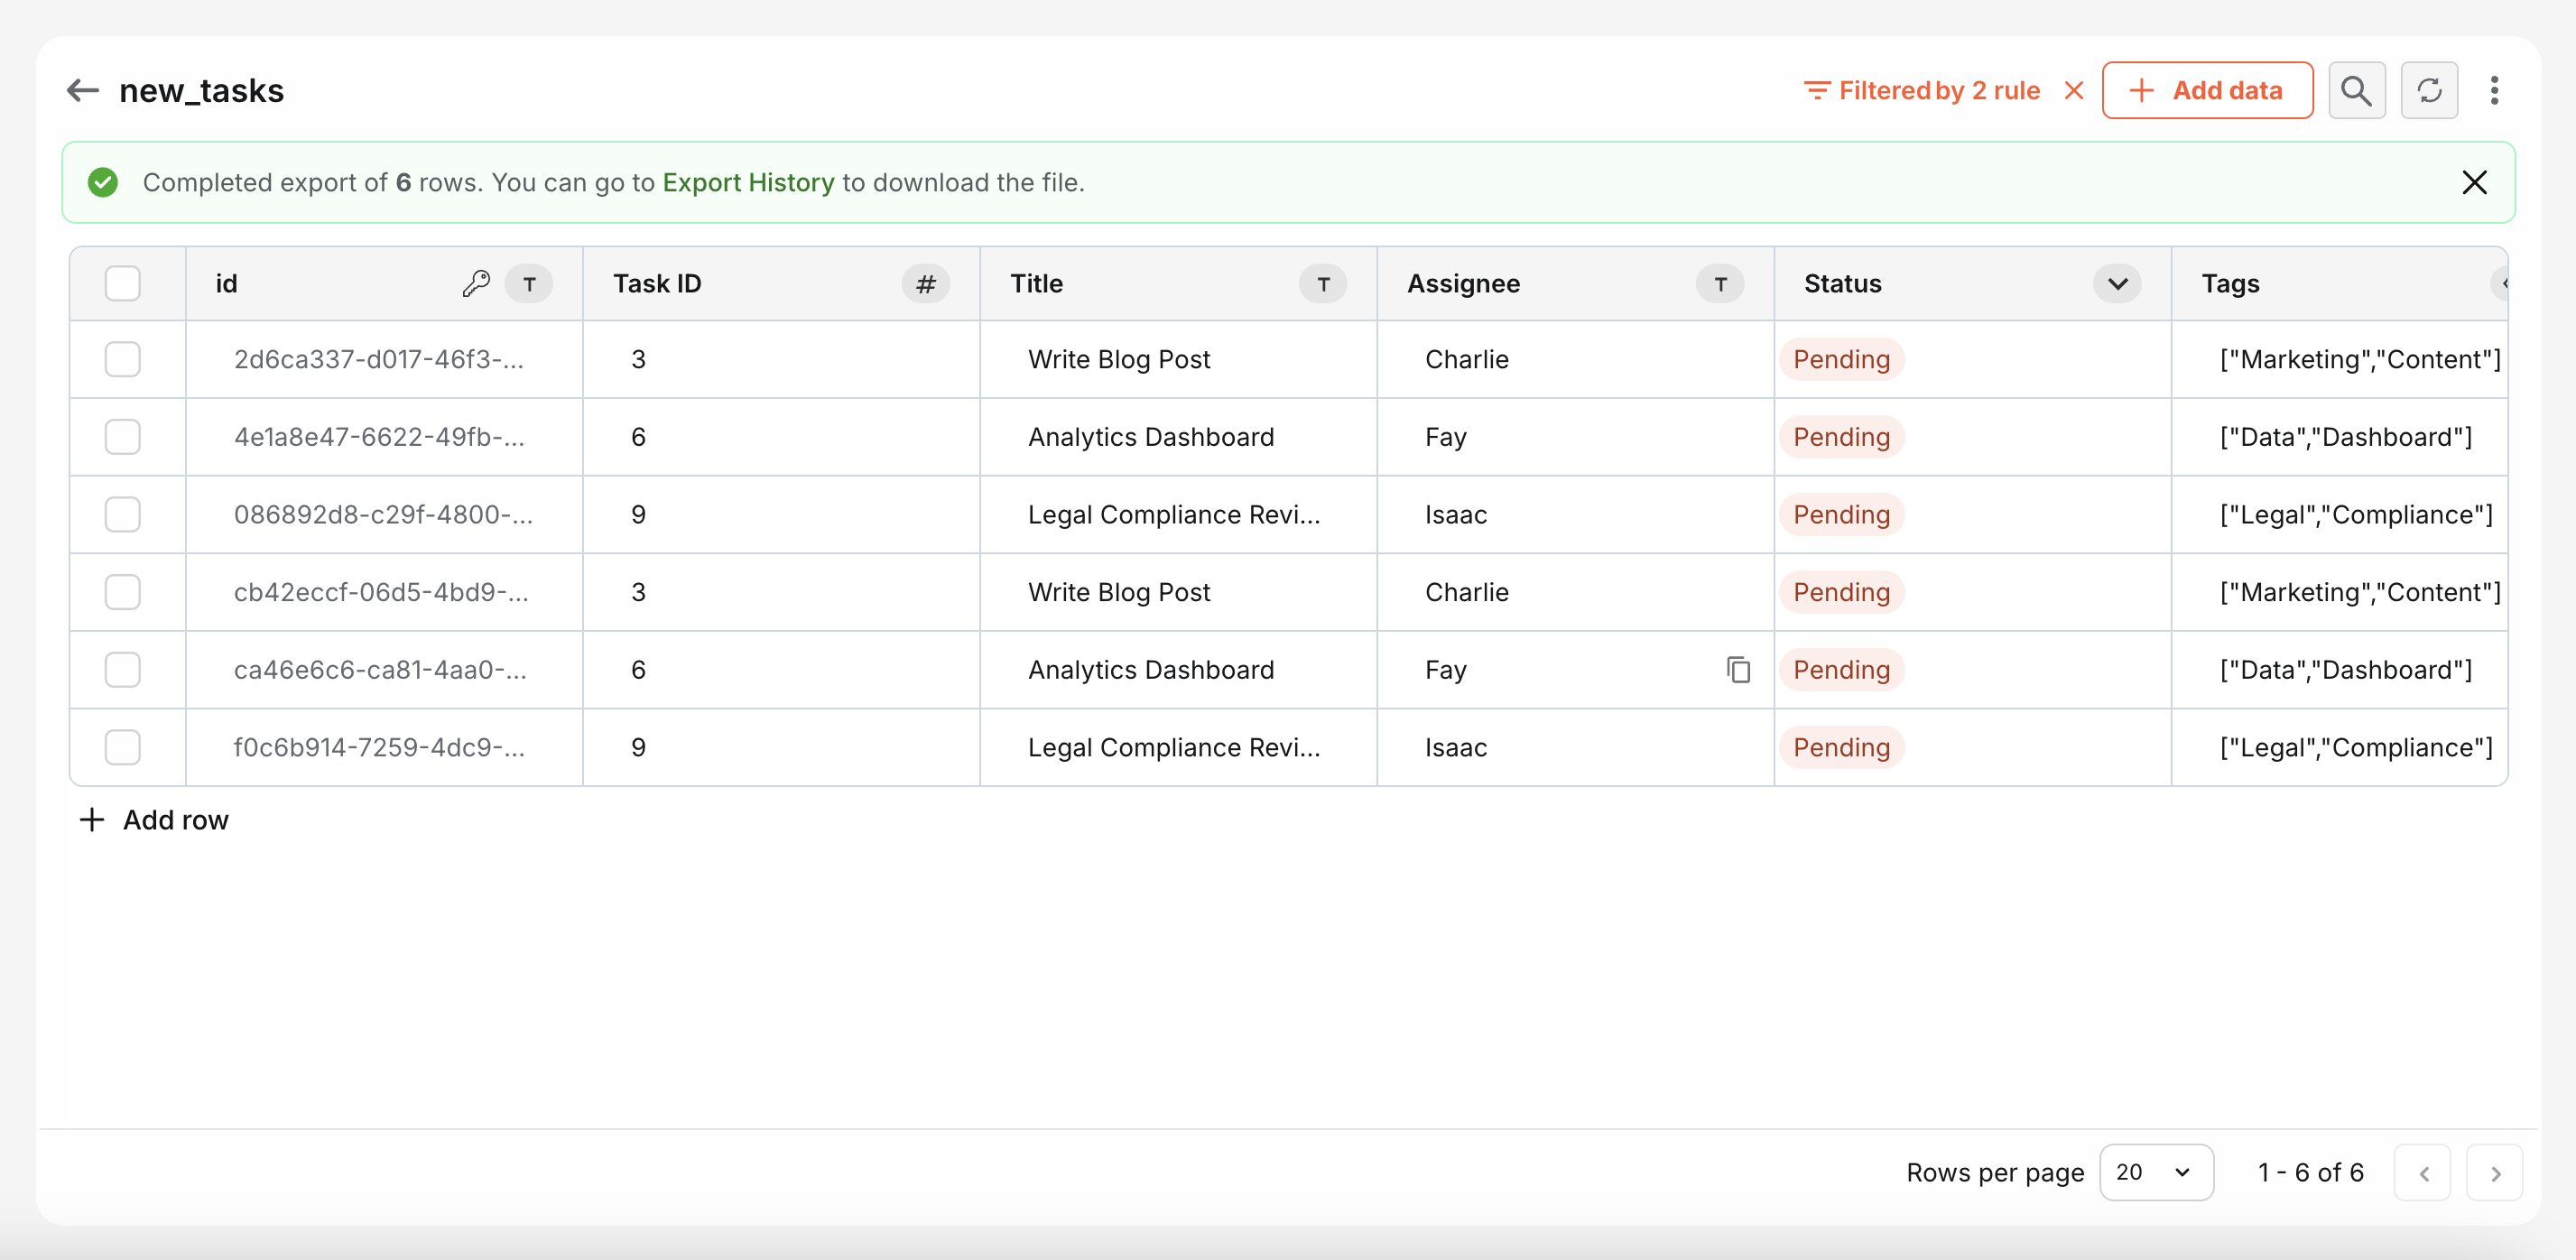Select the row with id cb42eccf-06d5-4bd9
This screenshot has height=1260, width=2576.
pos(123,592)
